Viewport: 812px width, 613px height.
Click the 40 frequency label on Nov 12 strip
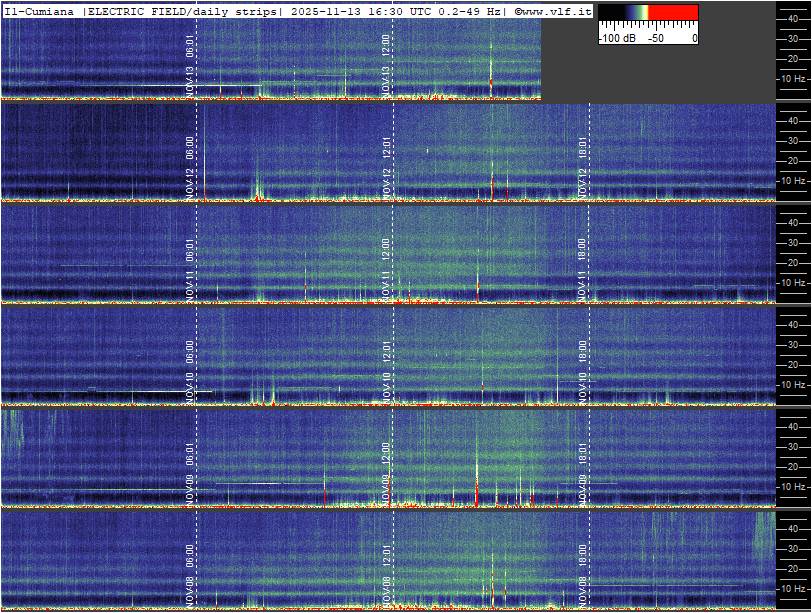[793, 119]
